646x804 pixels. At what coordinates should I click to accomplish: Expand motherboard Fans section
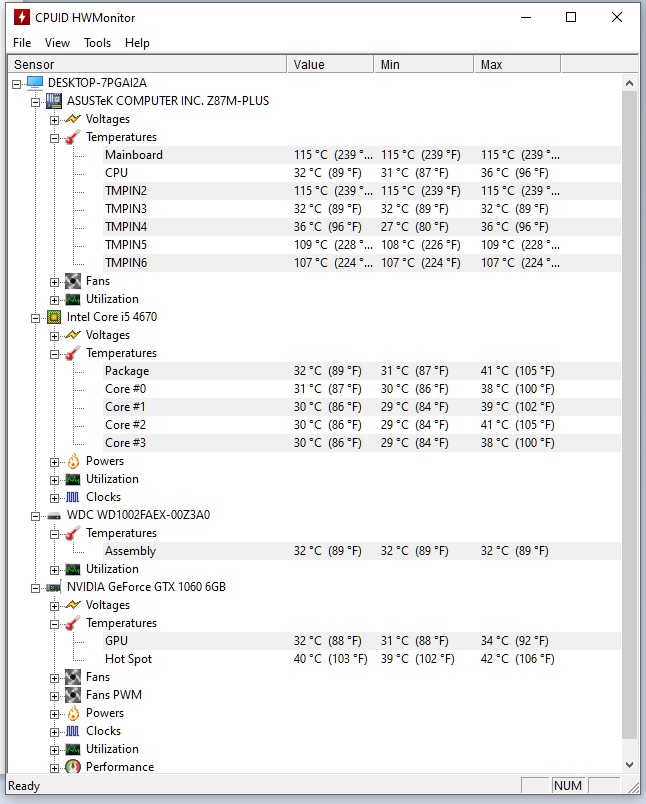[x=54, y=283]
